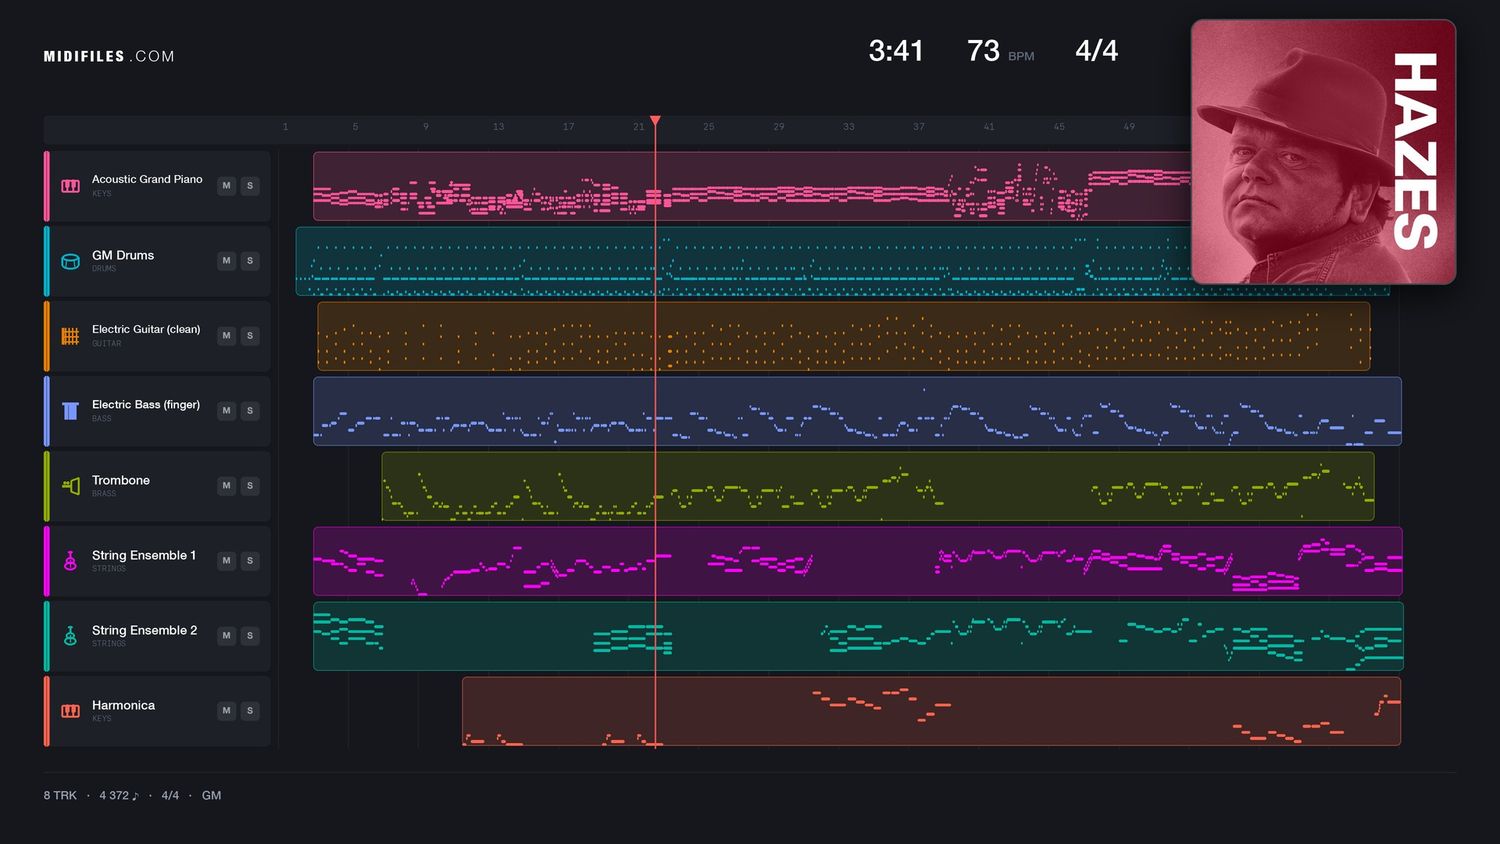
Task: Select the orange Electric Guitar clip
Action: pyautogui.click(x=844, y=336)
